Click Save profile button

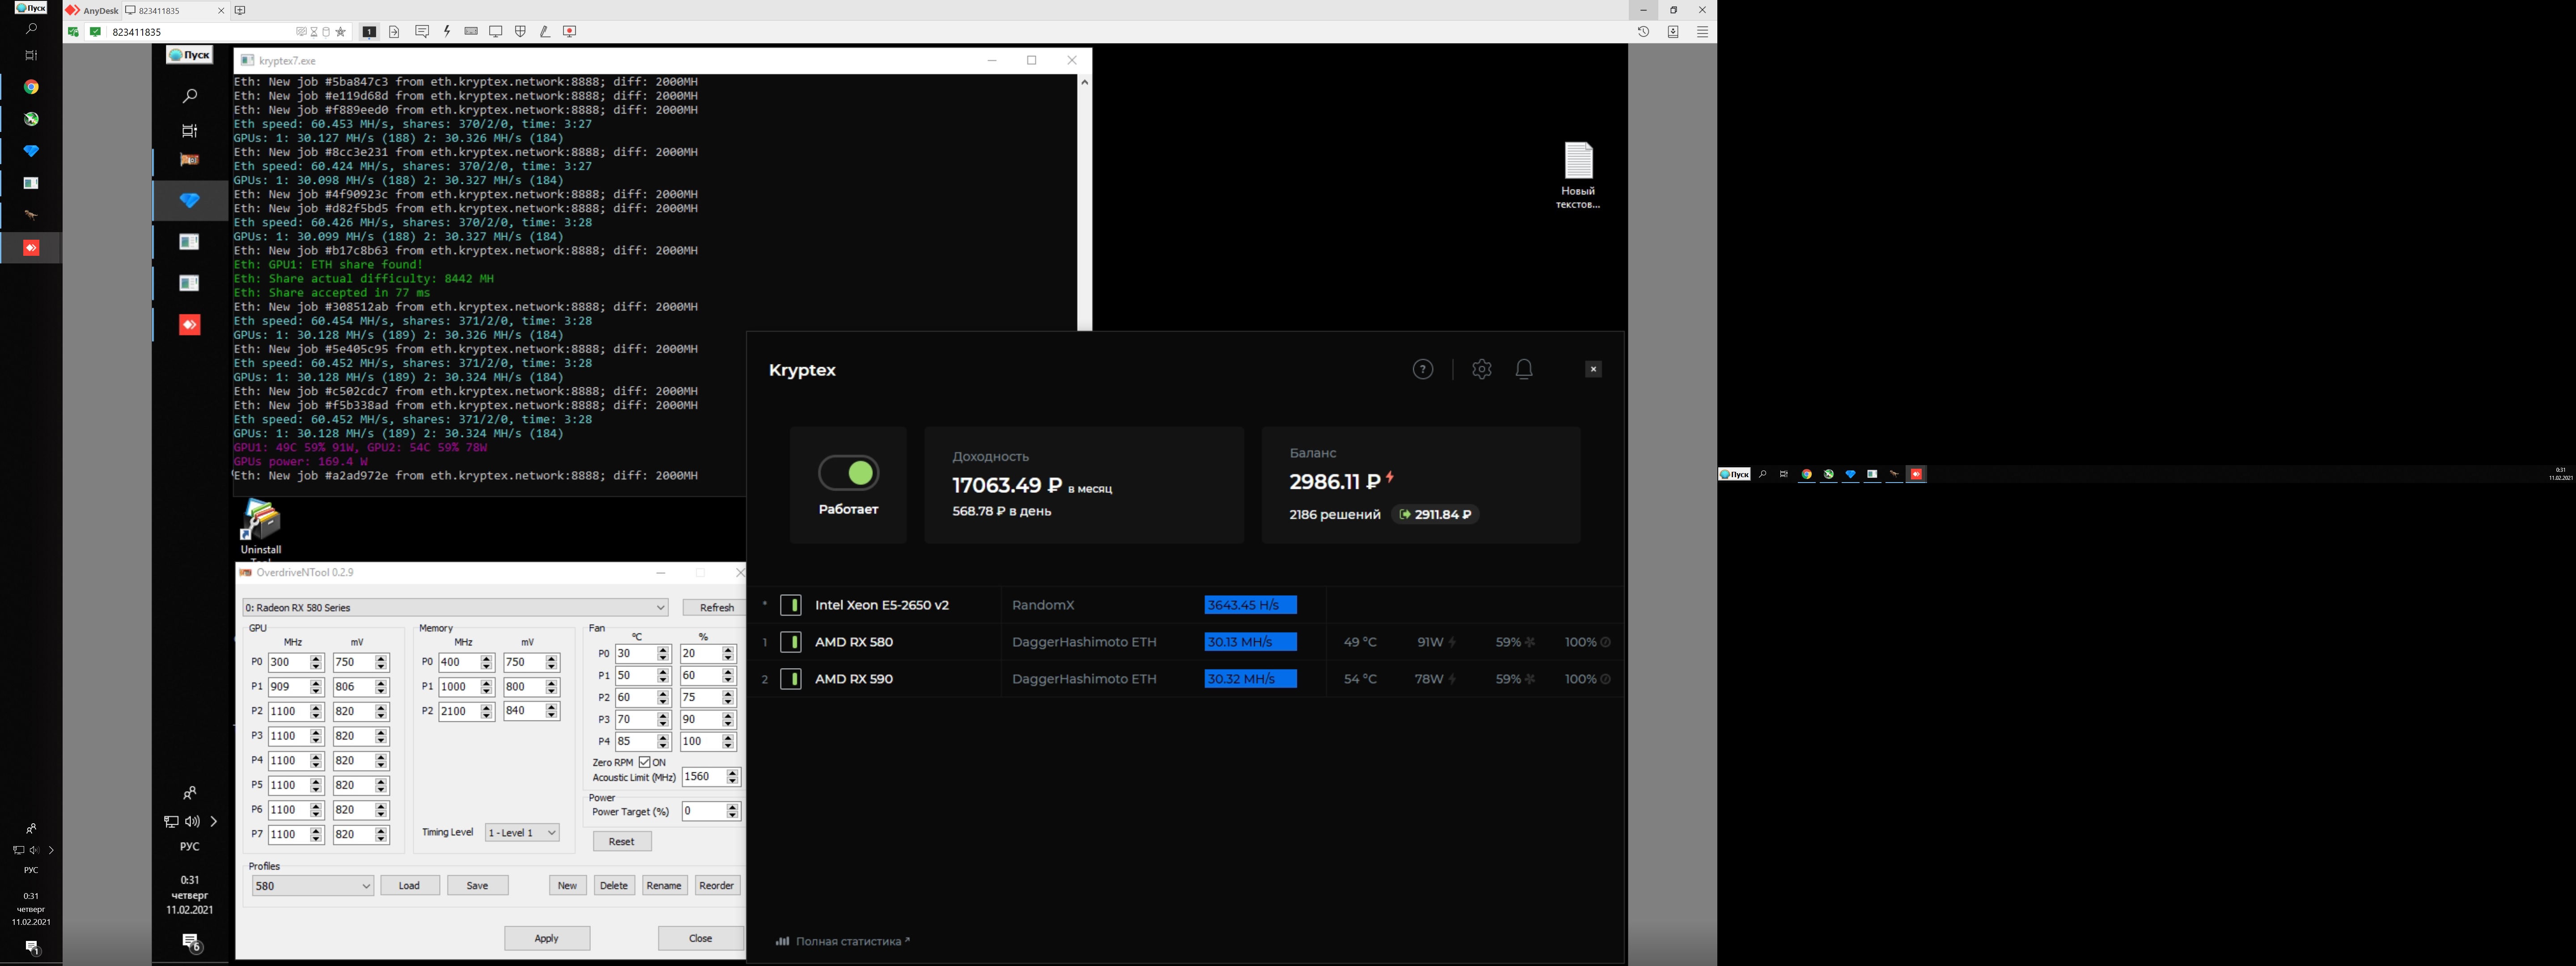478,886
